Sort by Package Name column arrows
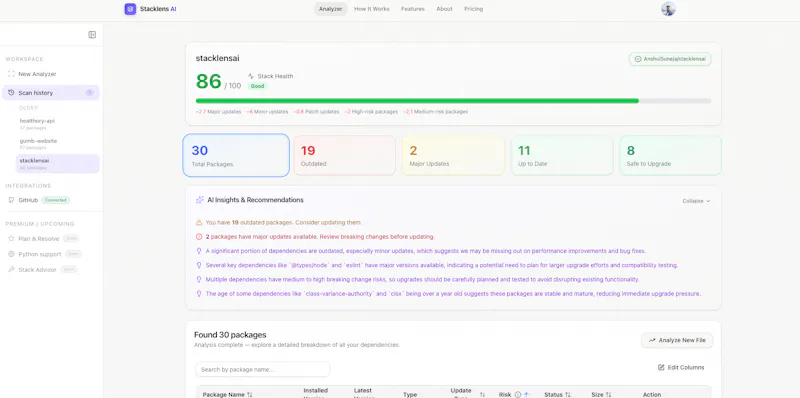The image size is (800, 398). click(250, 394)
